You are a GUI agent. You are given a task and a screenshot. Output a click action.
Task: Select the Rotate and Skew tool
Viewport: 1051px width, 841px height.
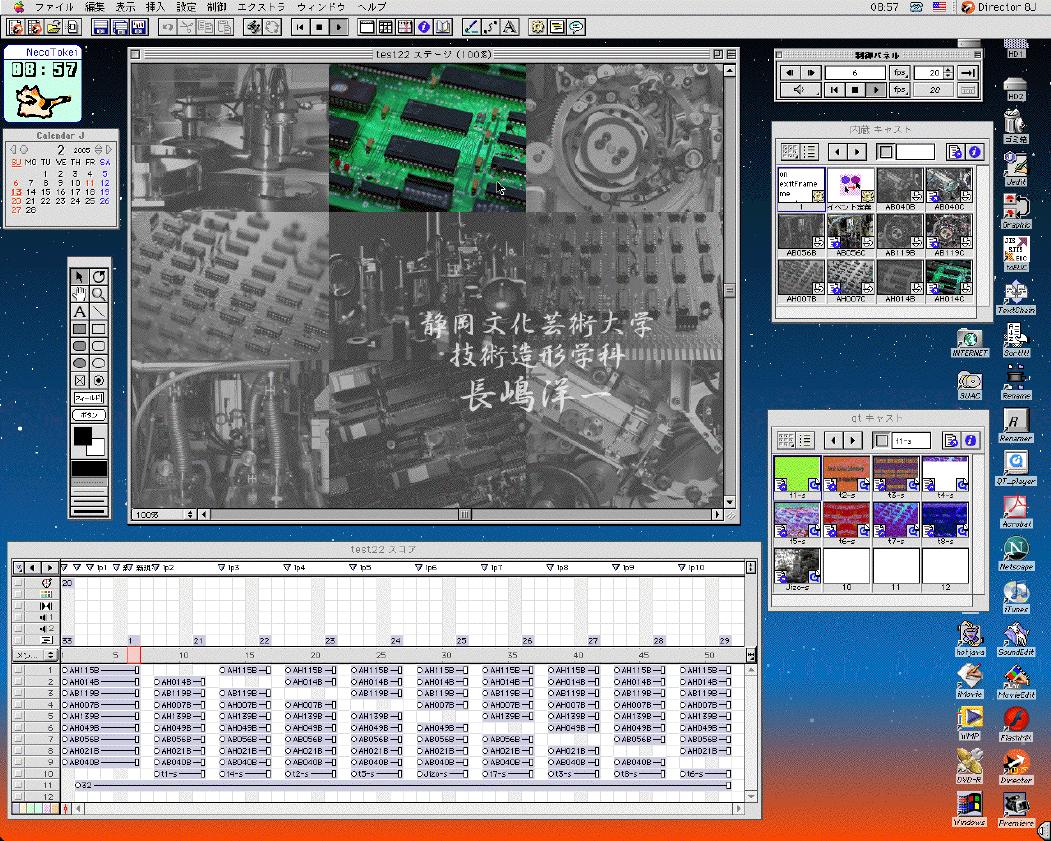(x=99, y=276)
